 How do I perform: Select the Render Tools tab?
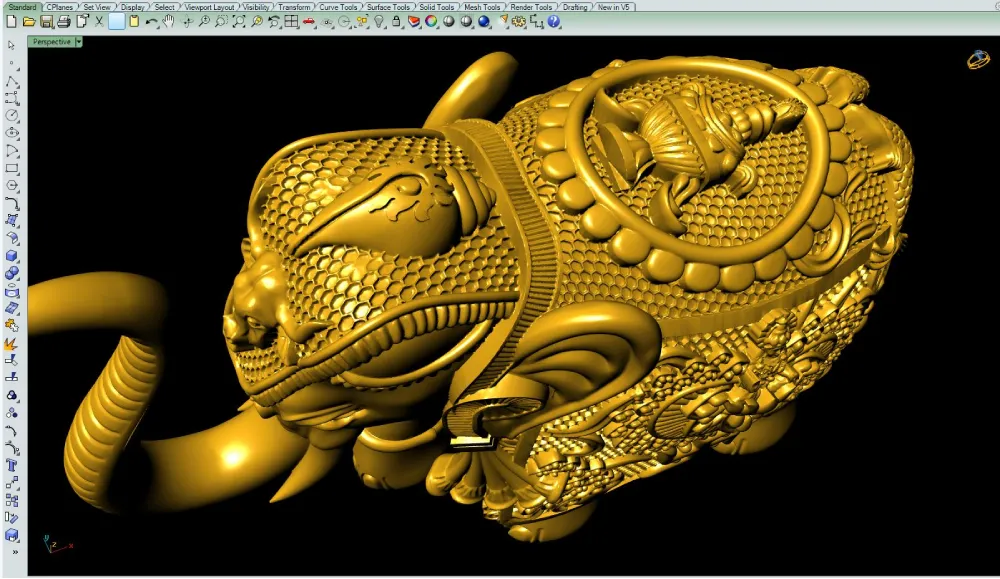click(x=531, y=7)
